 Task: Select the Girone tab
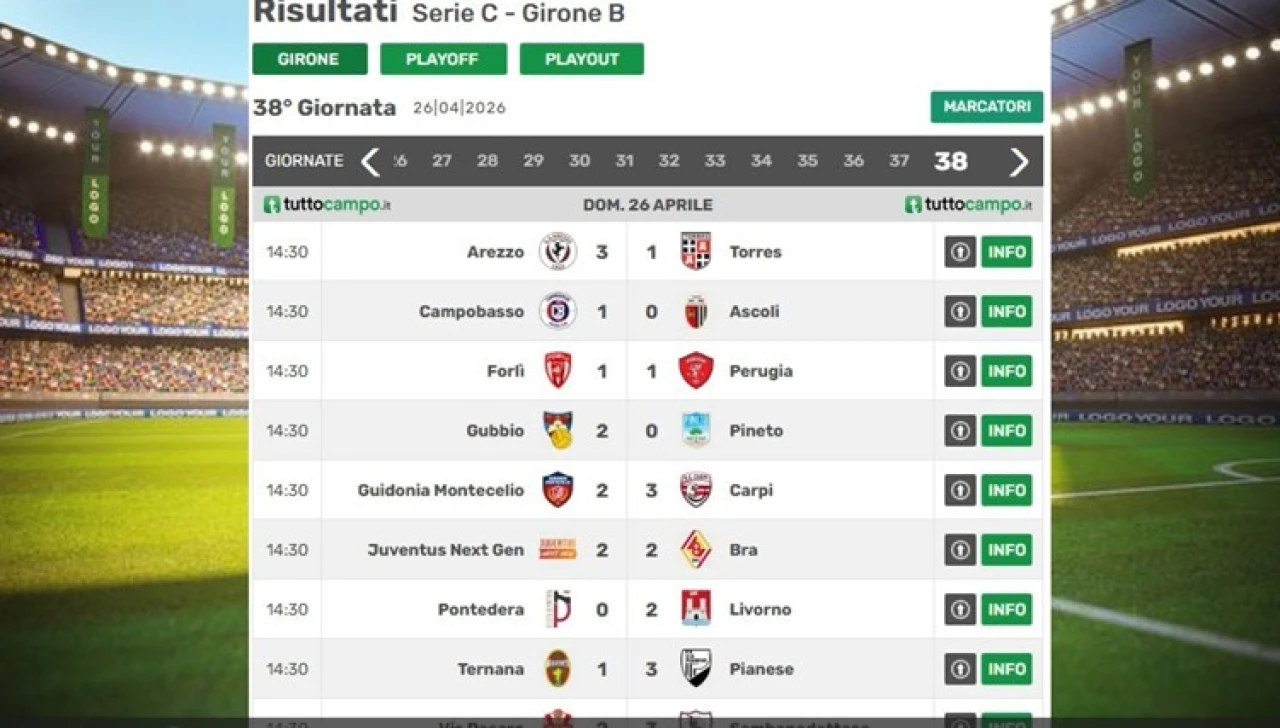pos(309,59)
